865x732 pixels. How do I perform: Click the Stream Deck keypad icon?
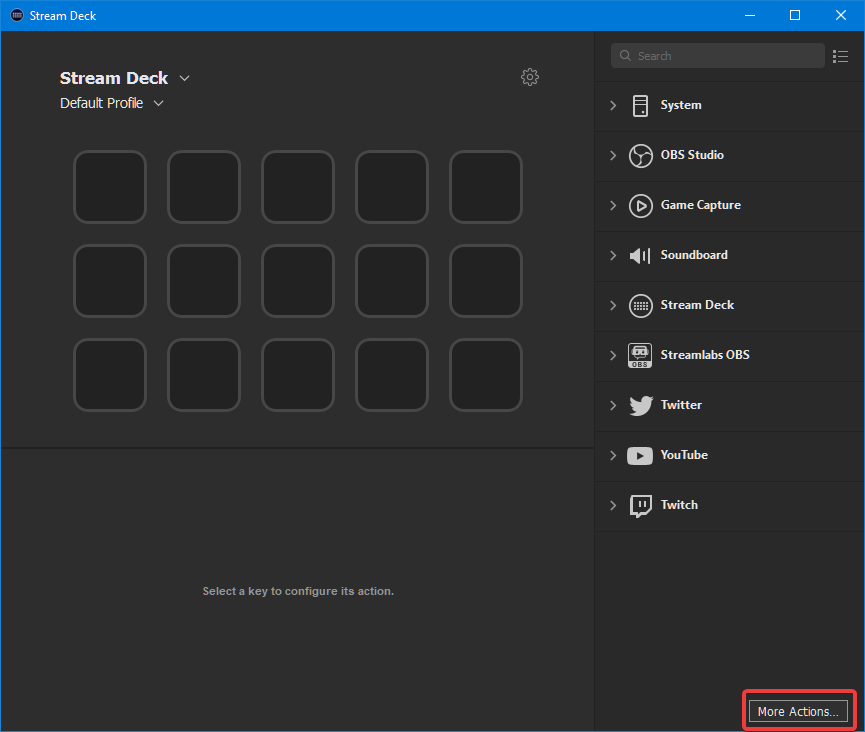[640, 305]
